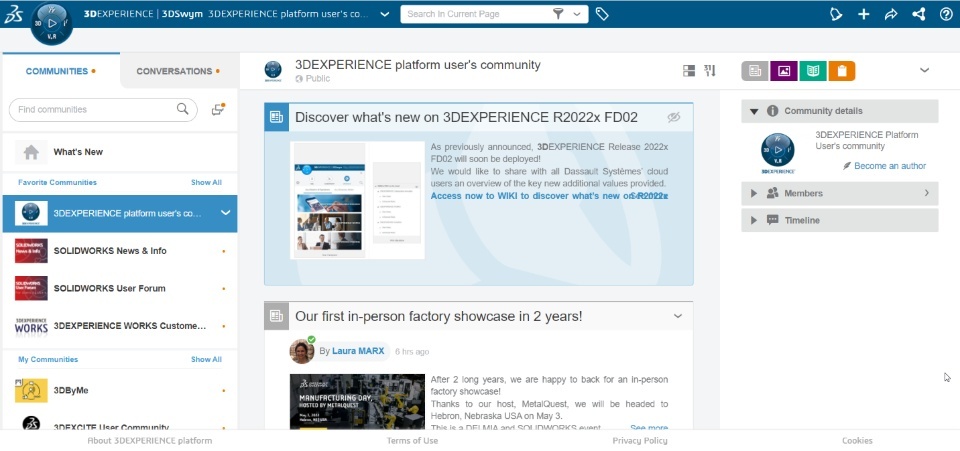Viewport: 960px width, 451px height.
Task: Open the notifications flag icon
Action: point(836,14)
